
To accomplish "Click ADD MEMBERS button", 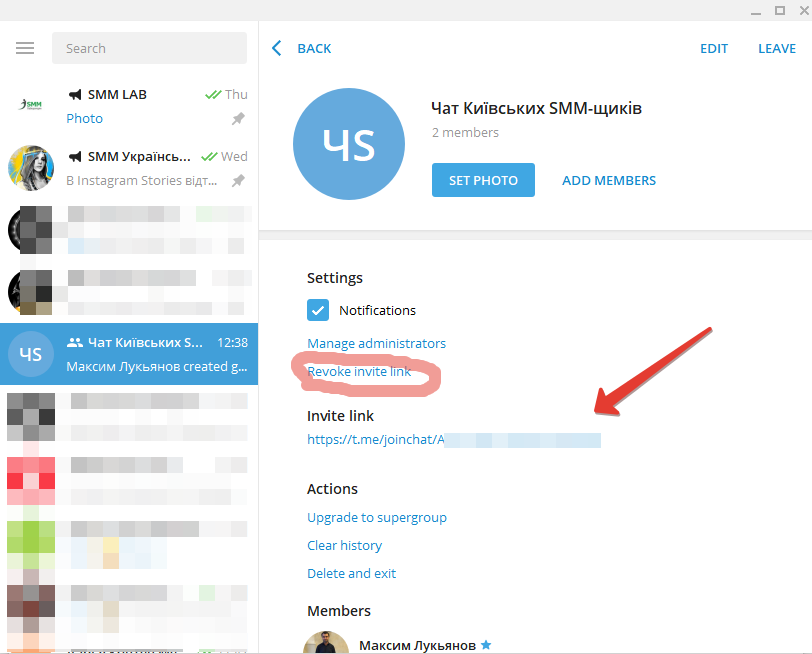I will click(x=609, y=181).
